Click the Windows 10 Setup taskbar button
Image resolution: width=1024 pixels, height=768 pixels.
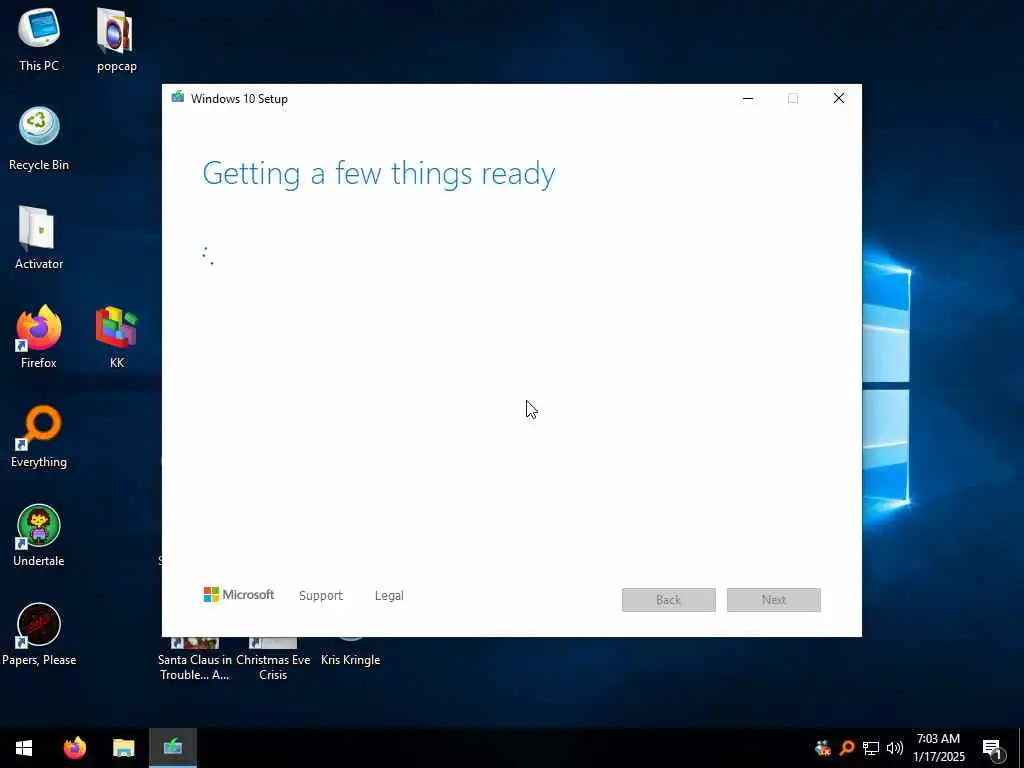(172, 748)
